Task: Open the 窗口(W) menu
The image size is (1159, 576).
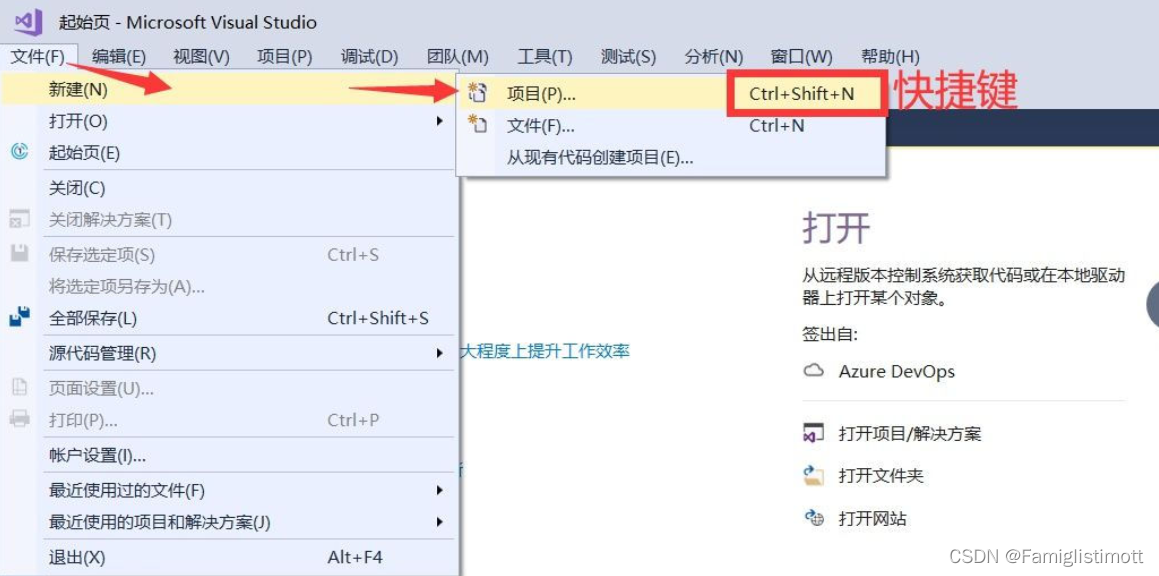Action: [x=801, y=56]
